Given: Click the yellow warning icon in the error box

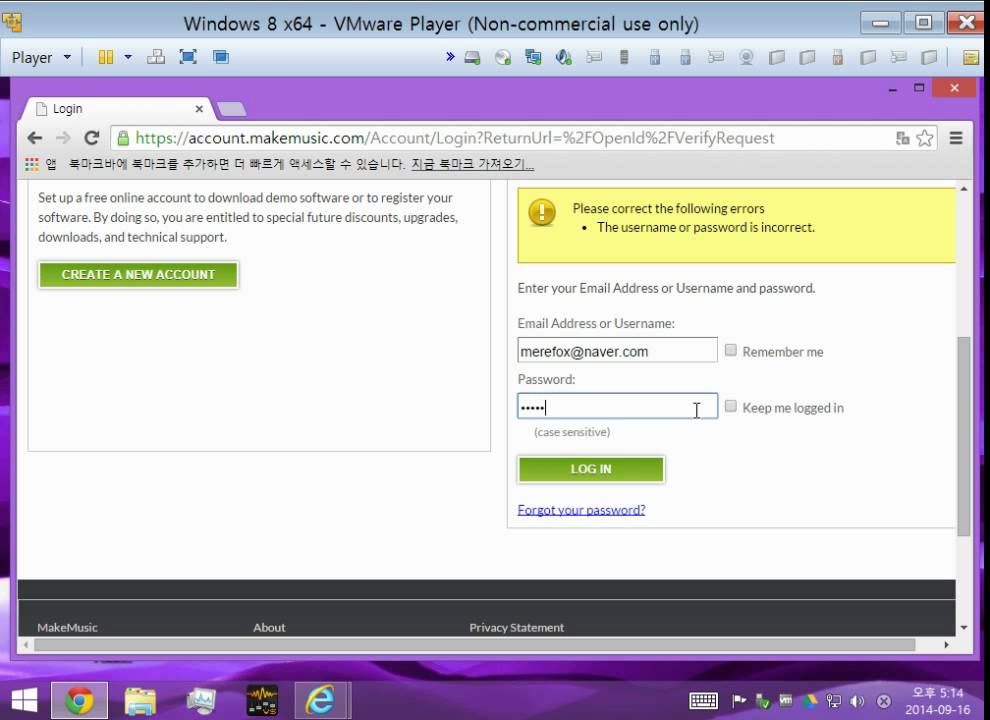Looking at the screenshot, I should [x=542, y=212].
